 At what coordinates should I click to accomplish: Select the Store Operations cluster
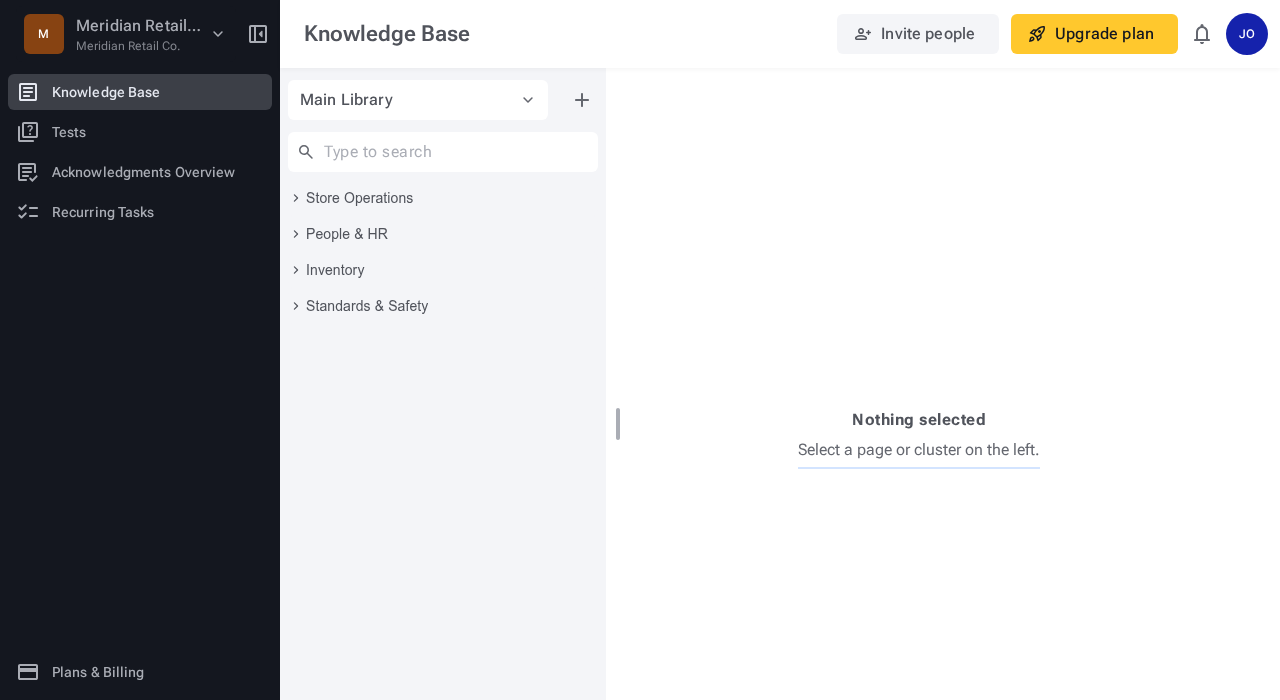(x=359, y=198)
